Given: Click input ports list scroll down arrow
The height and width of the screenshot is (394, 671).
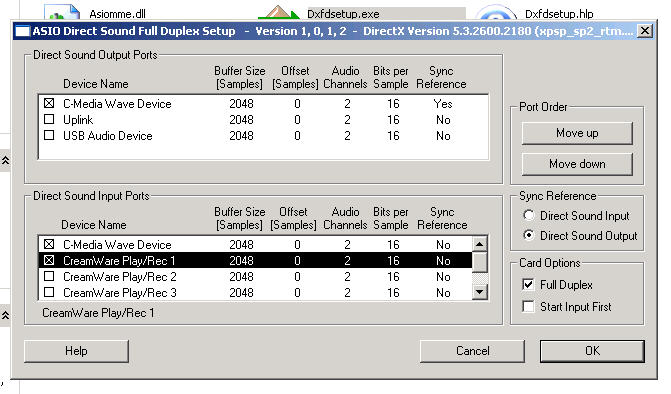Looking at the screenshot, I should (x=479, y=292).
